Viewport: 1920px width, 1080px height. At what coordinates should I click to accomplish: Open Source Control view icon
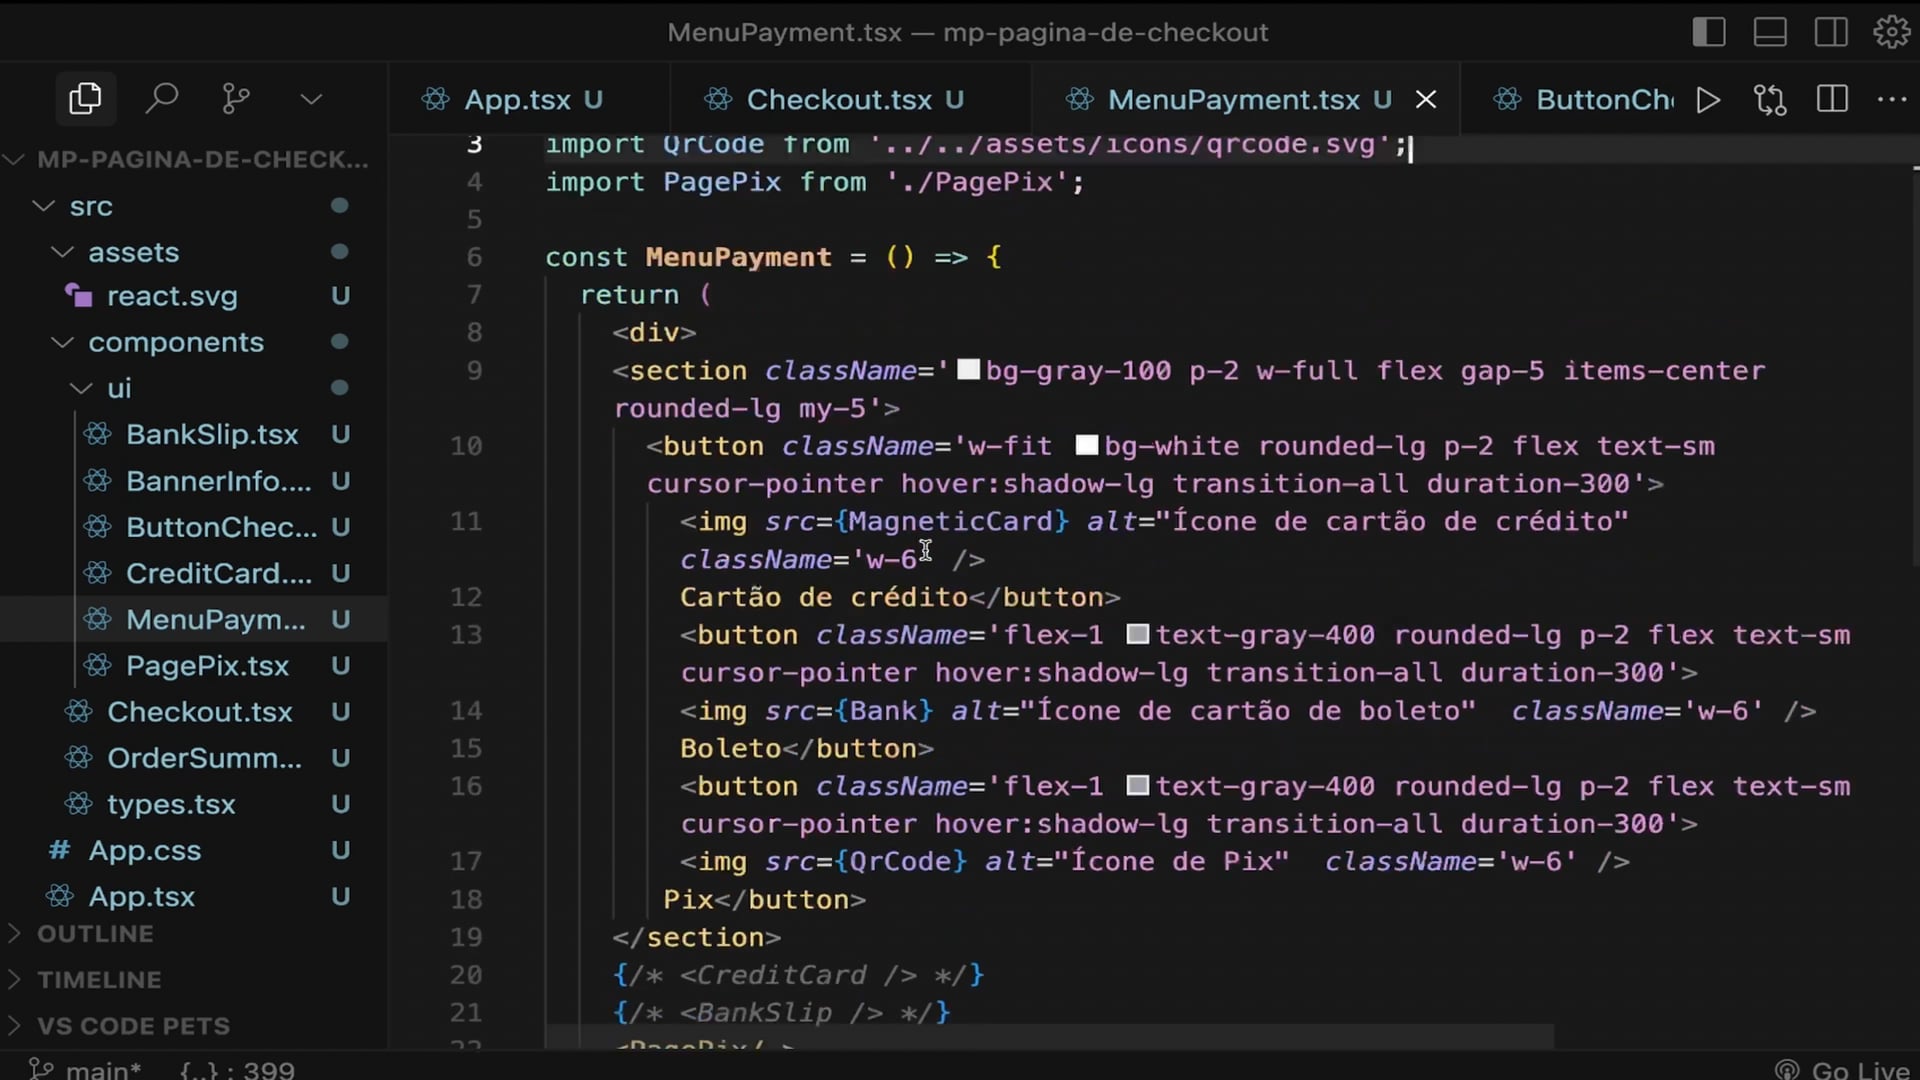(236, 98)
